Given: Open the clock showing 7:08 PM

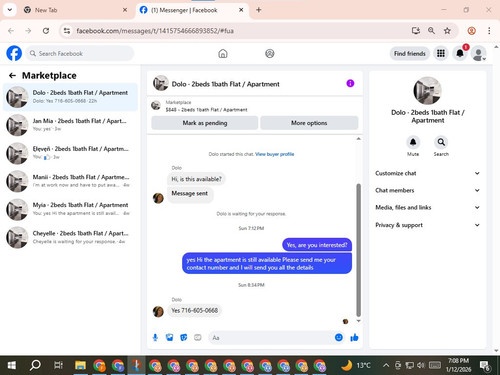Looking at the screenshot, I should click(458, 365).
